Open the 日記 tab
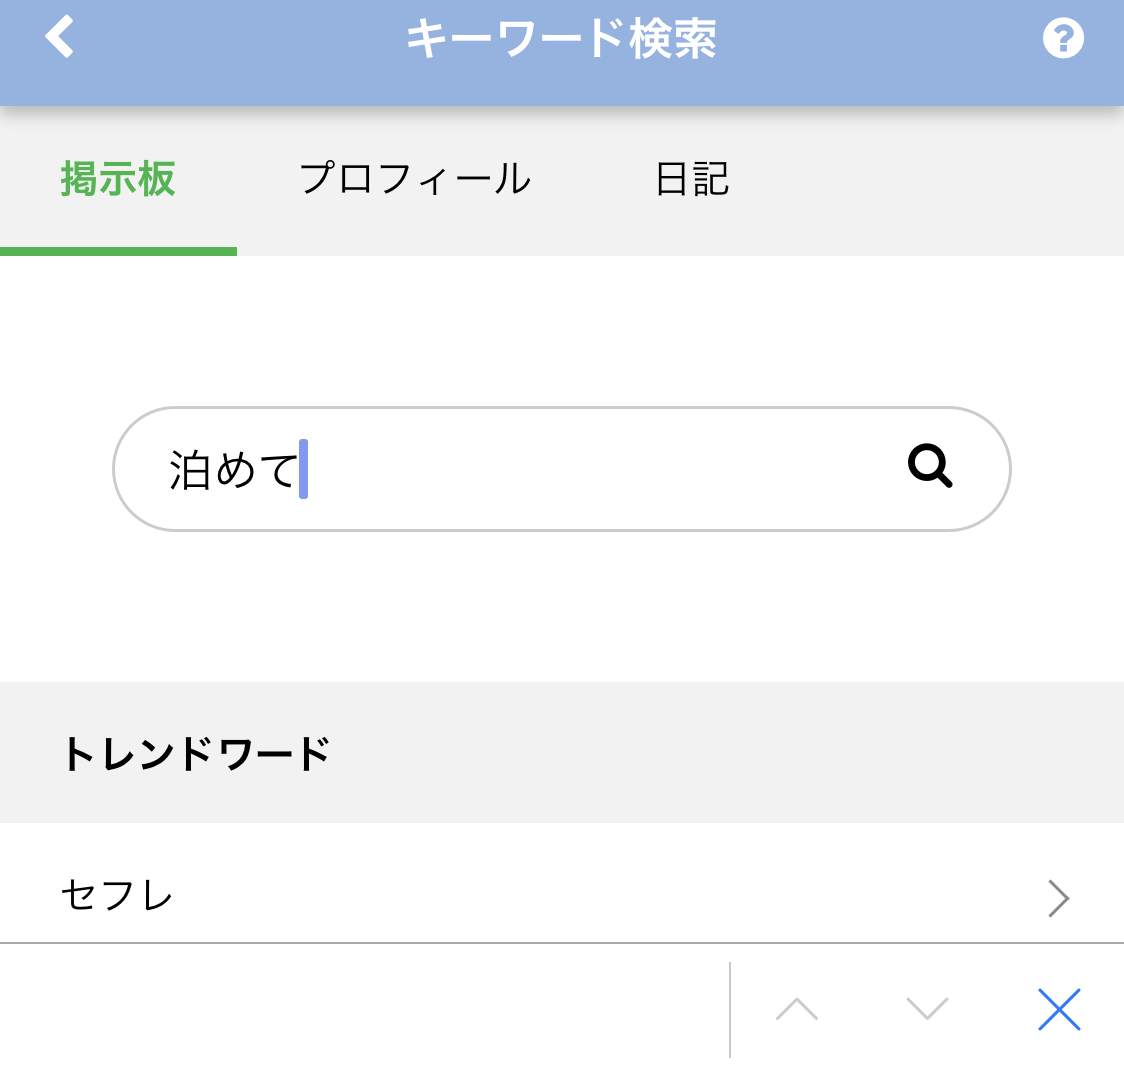Viewport: 1124px width, 1070px height. click(692, 180)
